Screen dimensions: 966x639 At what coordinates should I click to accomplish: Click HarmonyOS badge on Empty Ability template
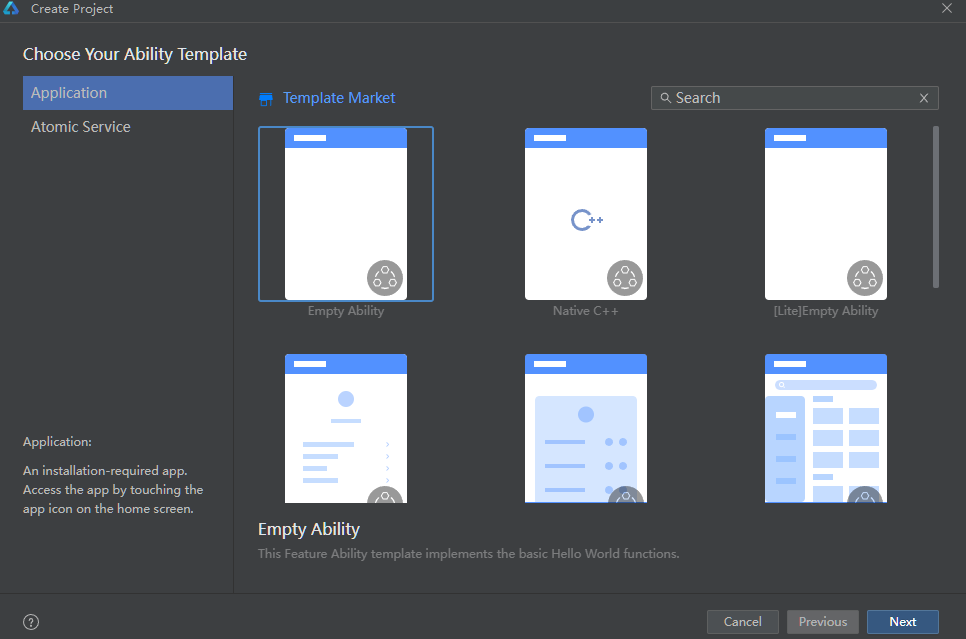click(385, 278)
